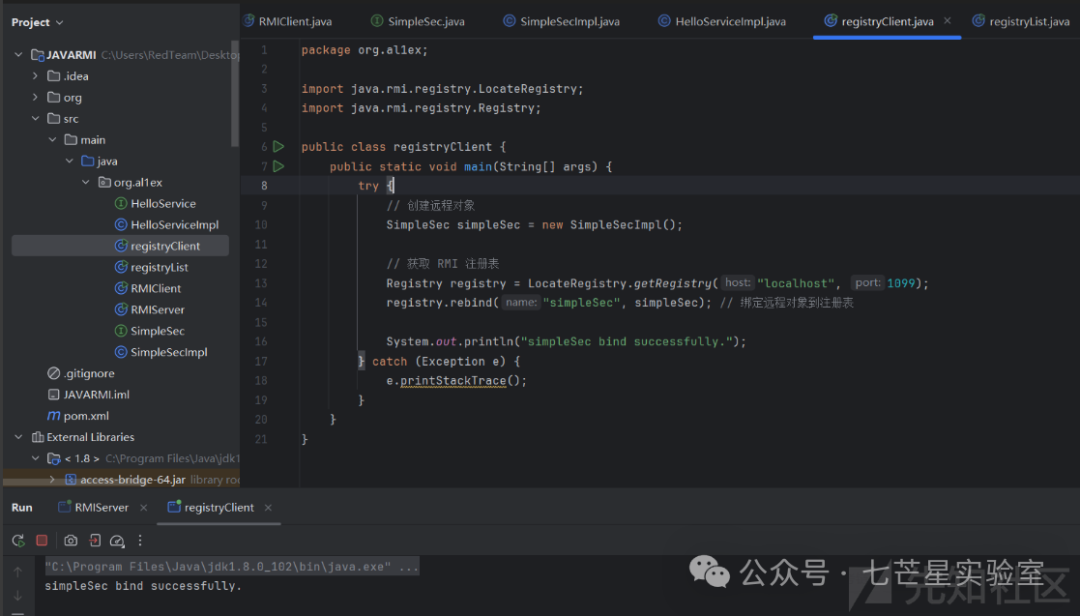Collapse the < 1.8 > JDK node

tap(35, 458)
